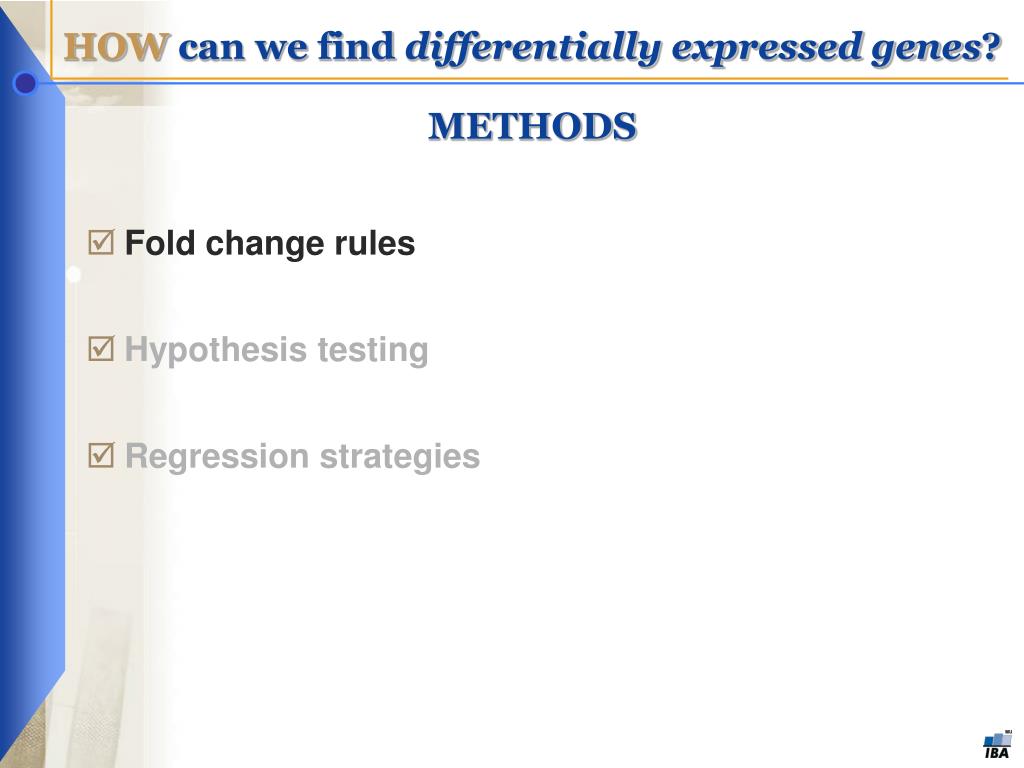The image size is (1024, 768).
Task: Click the IBA logo in the corner
Action: click(x=997, y=744)
